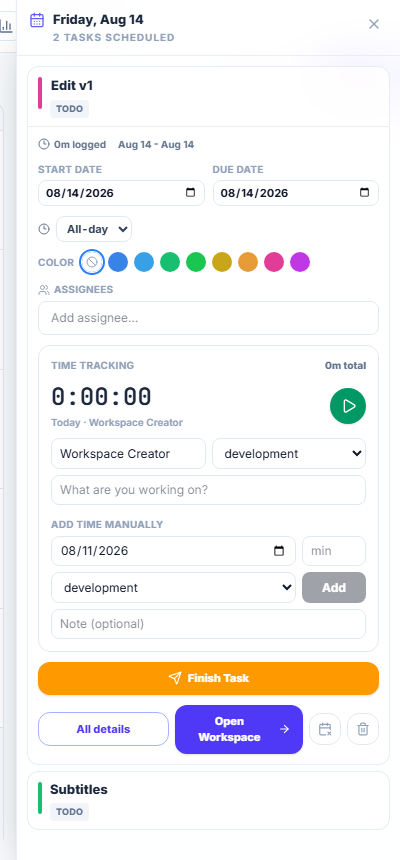Screen dimensions: 400x860
Task: Click the trash delete task icon
Action: (363, 729)
